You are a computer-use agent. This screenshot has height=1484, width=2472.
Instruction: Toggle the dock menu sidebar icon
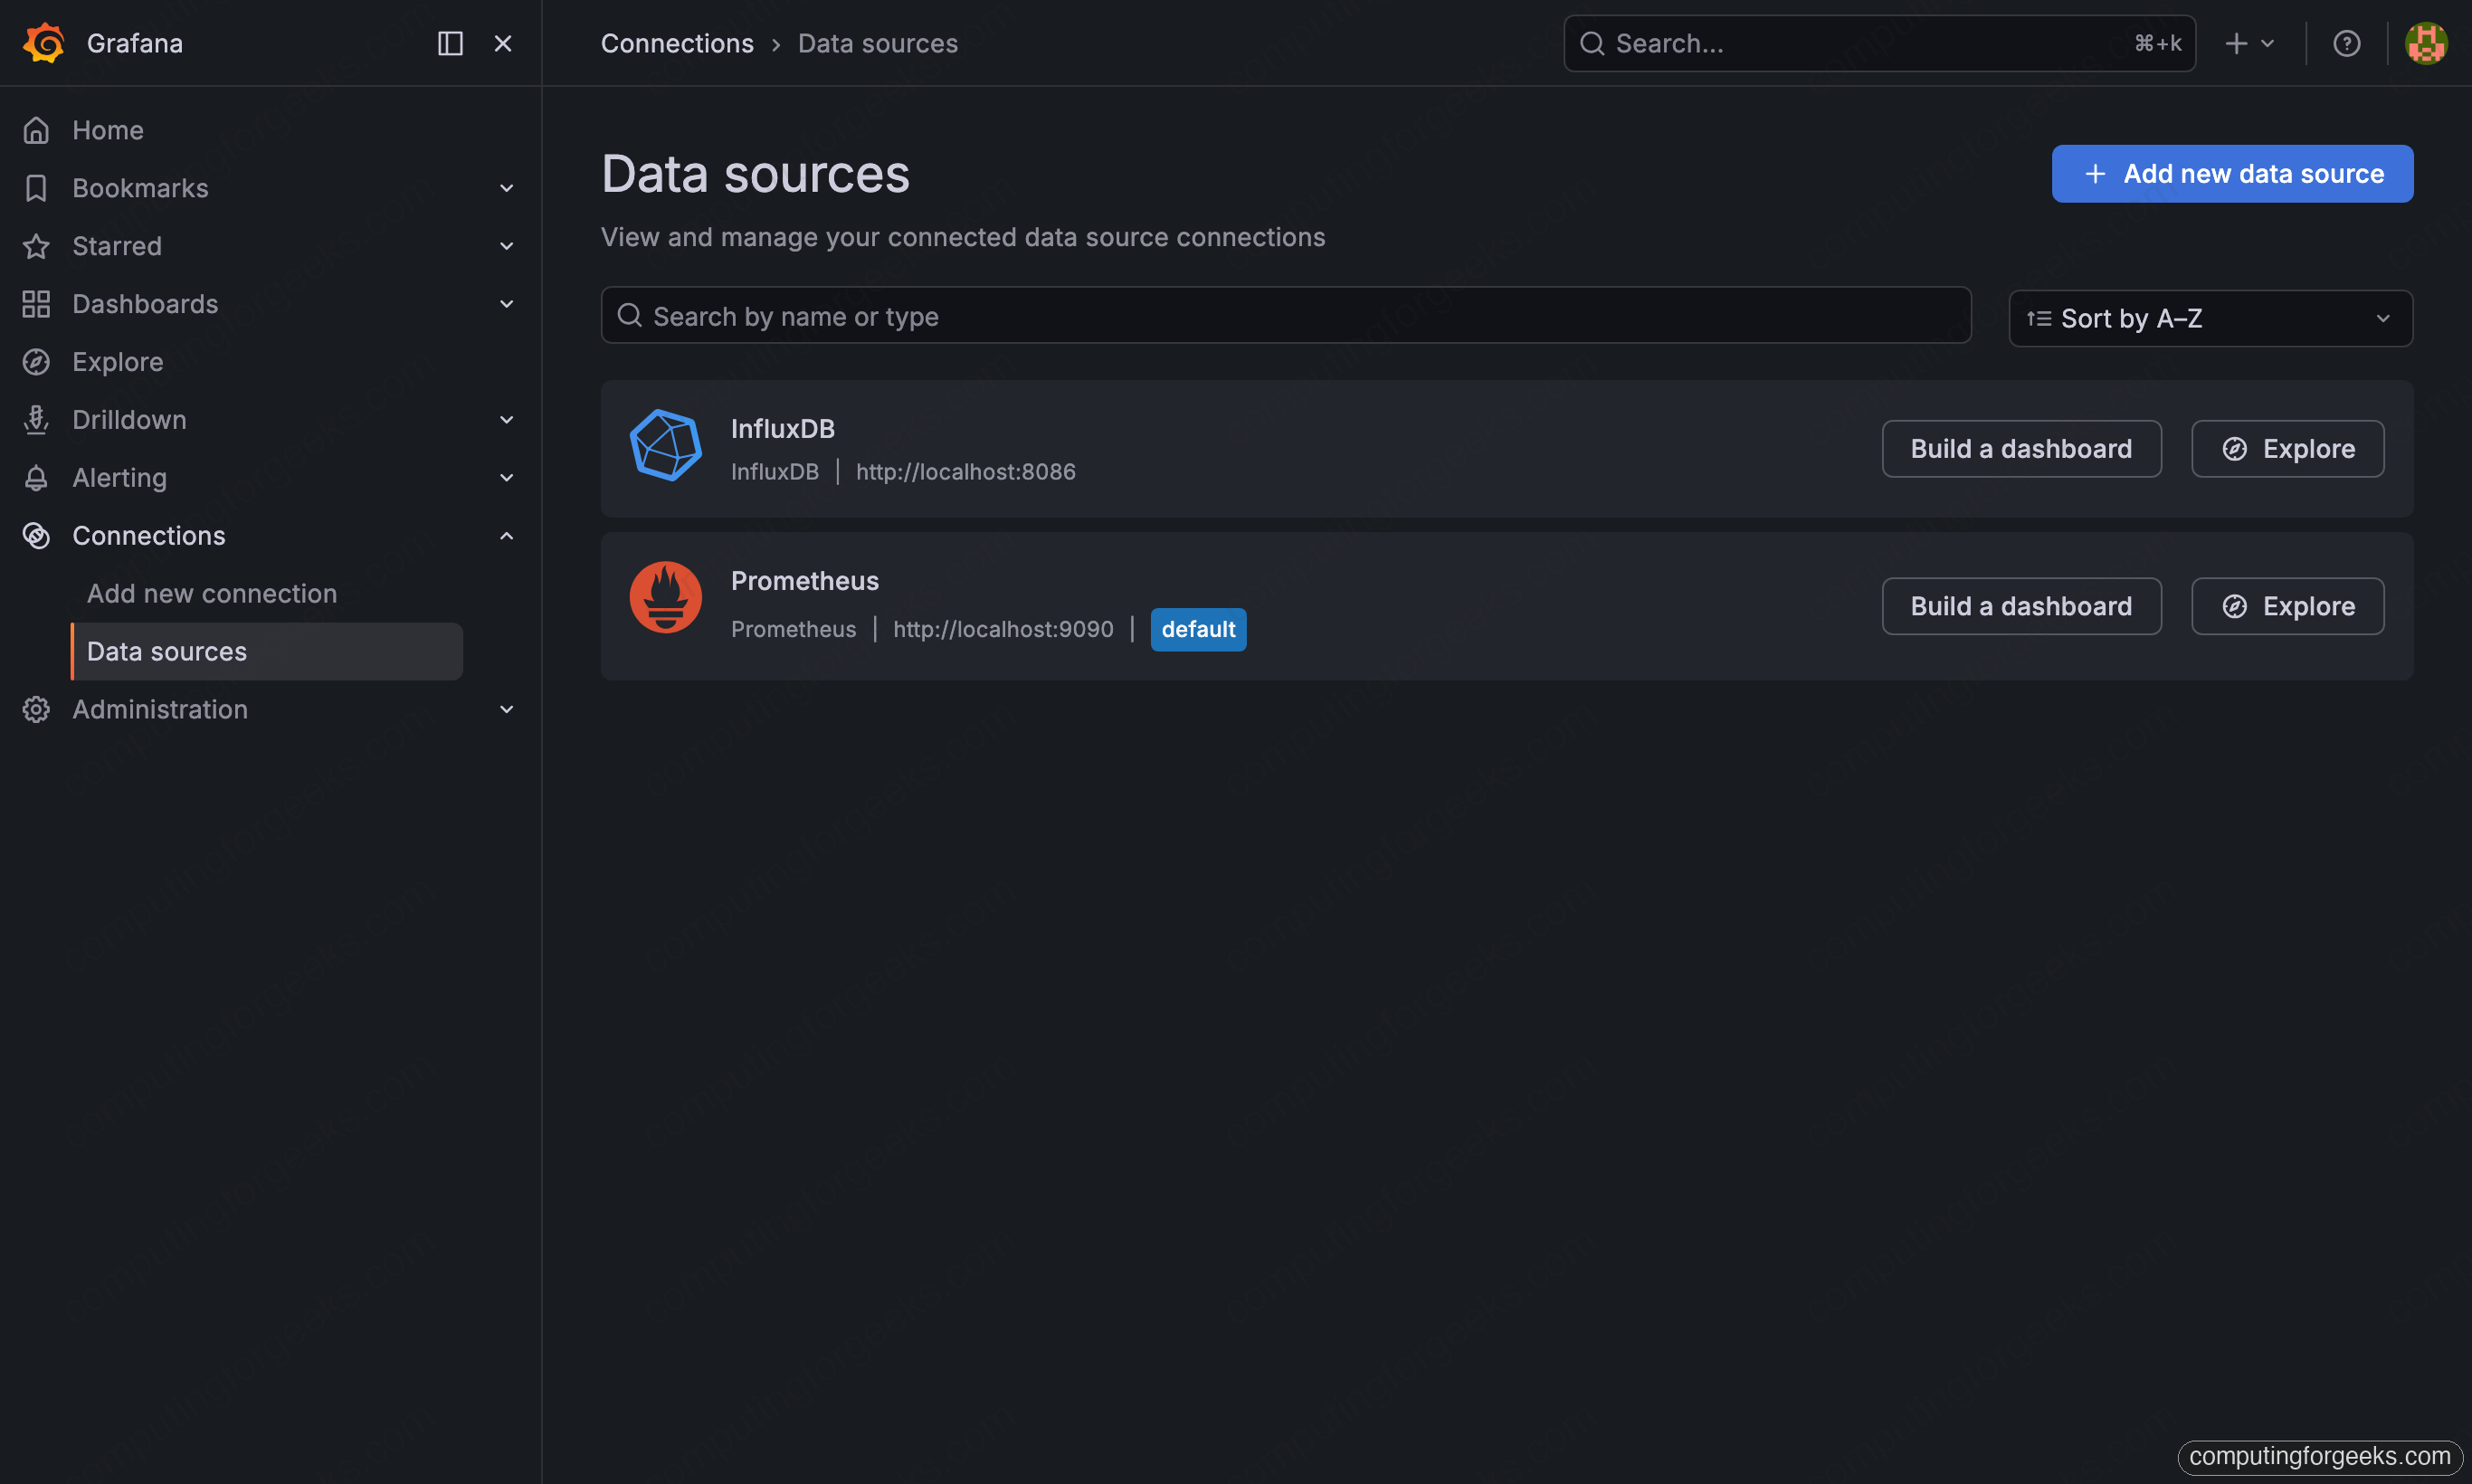(x=450, y=43)
